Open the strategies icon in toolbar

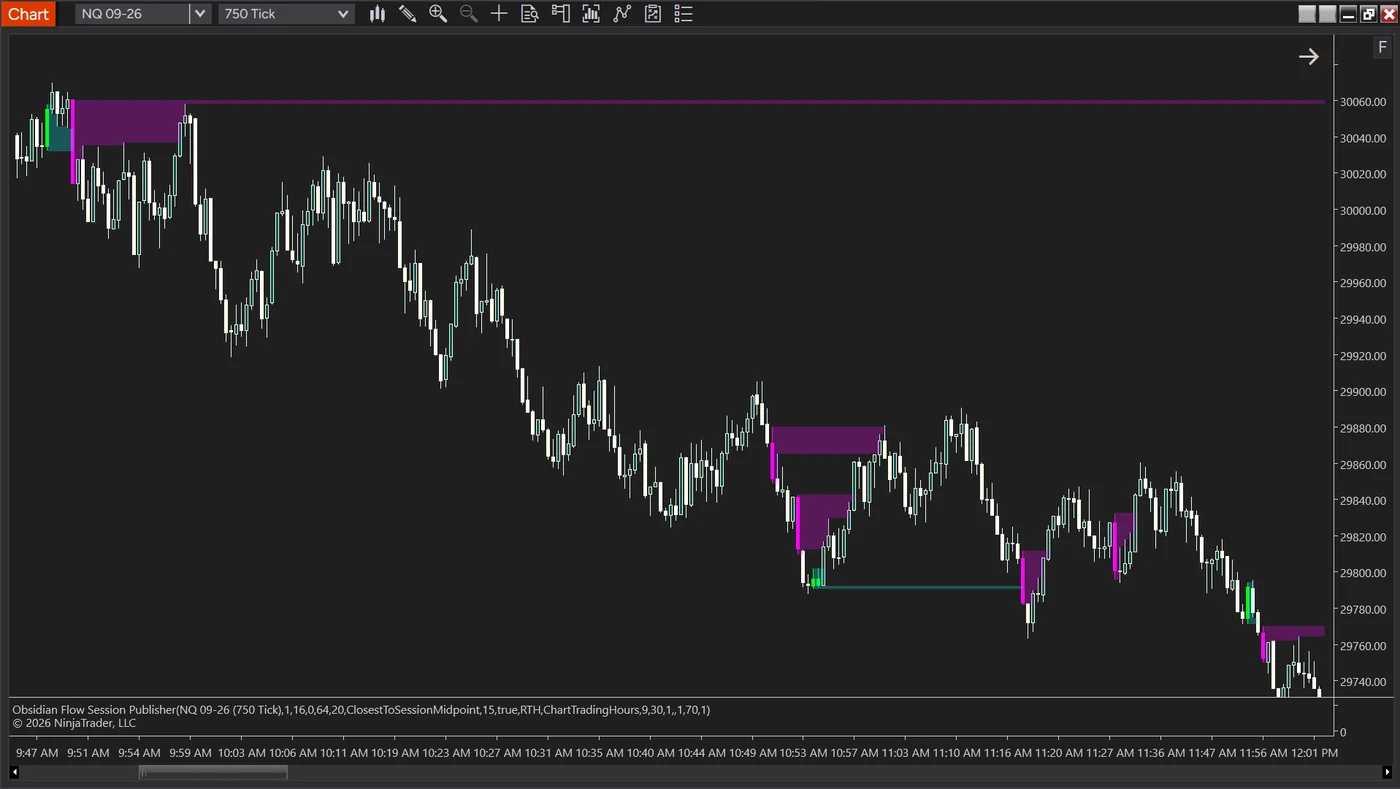pos(653,14)
